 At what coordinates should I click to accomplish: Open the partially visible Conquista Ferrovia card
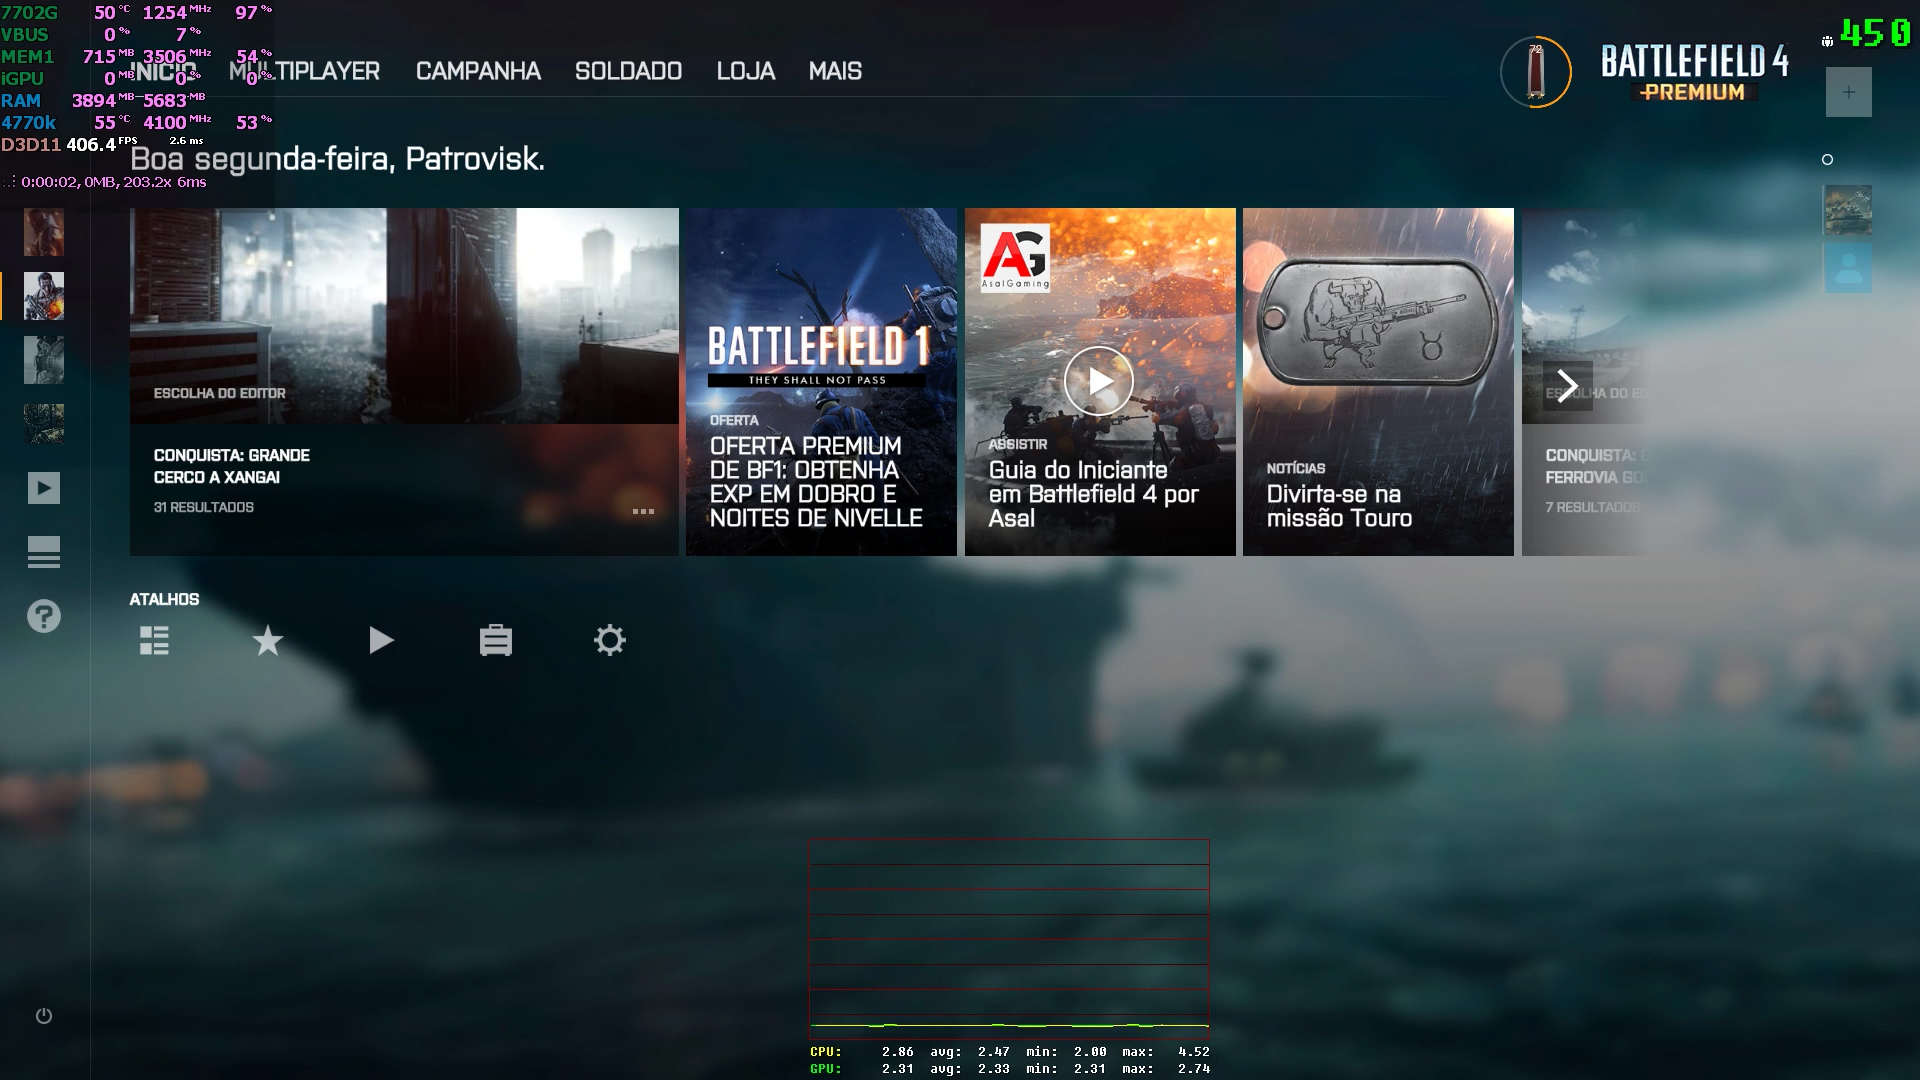coord(1583,382)
